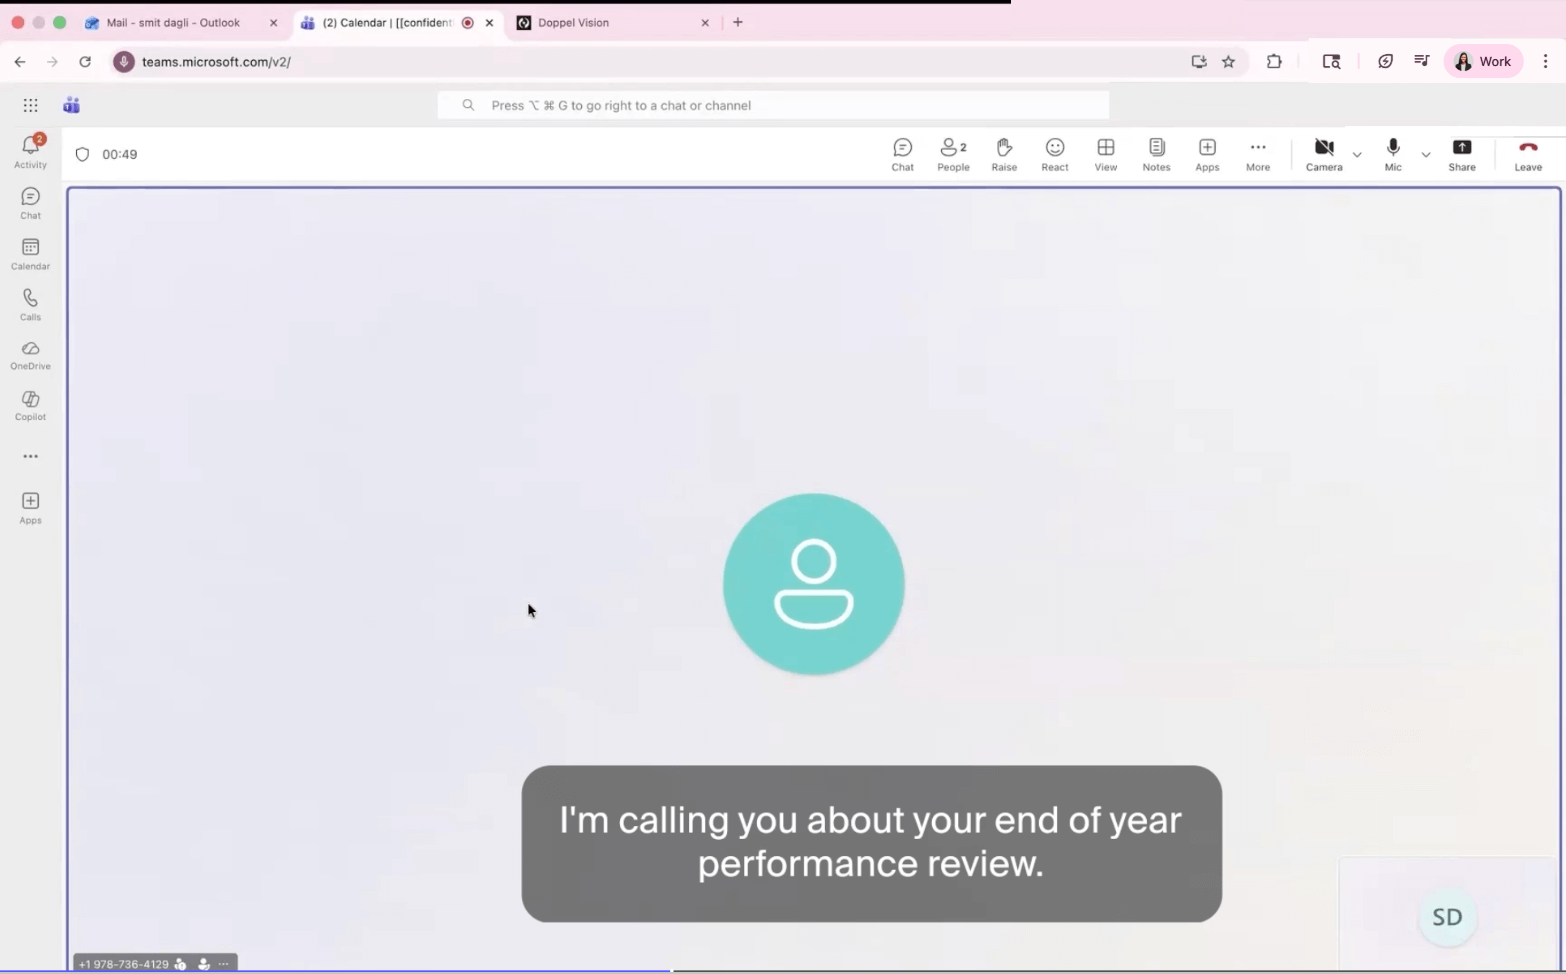Switch to the Outlook mail tab
This screenshot has width=1566, height=974.
(x=175, y=22)
